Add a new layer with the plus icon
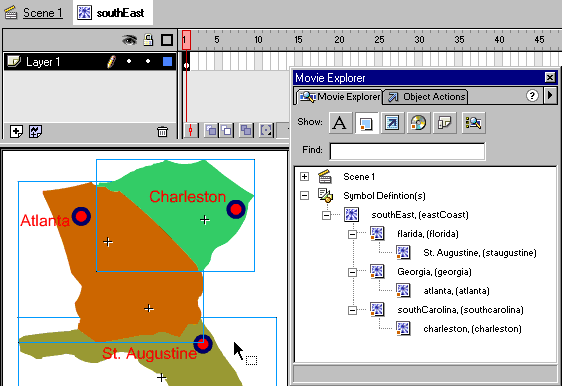This screenshot has height=386, width=562. tap(16, 132)
